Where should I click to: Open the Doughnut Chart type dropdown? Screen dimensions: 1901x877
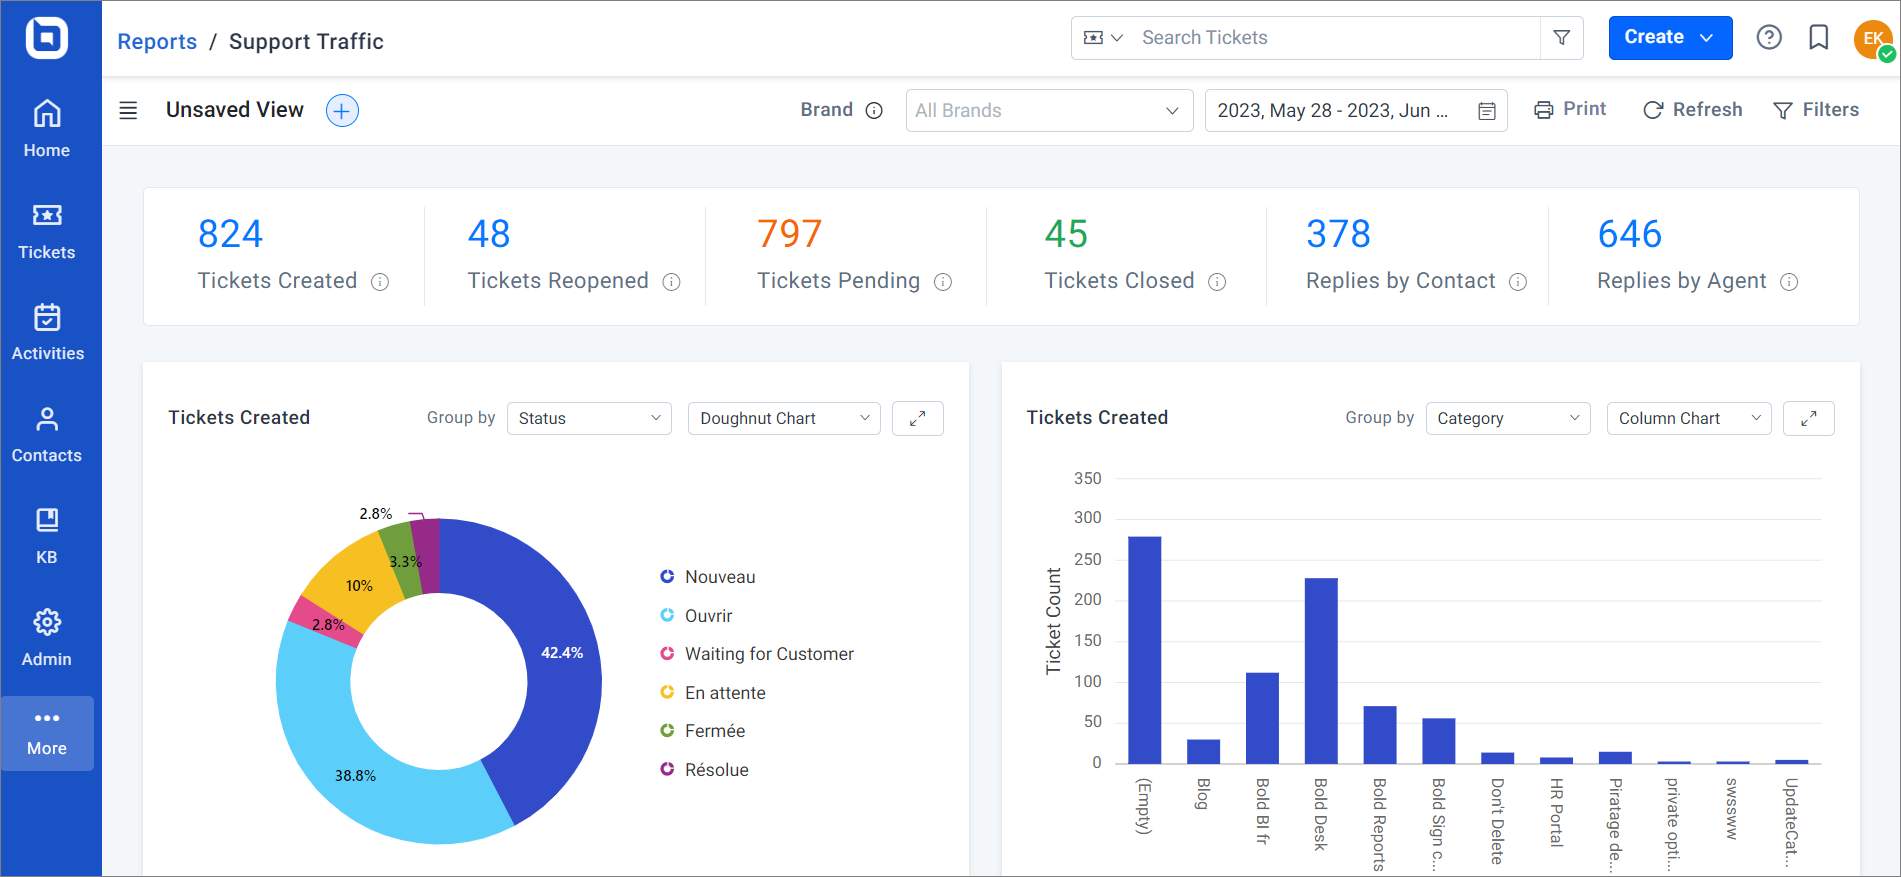coord(784,418)
